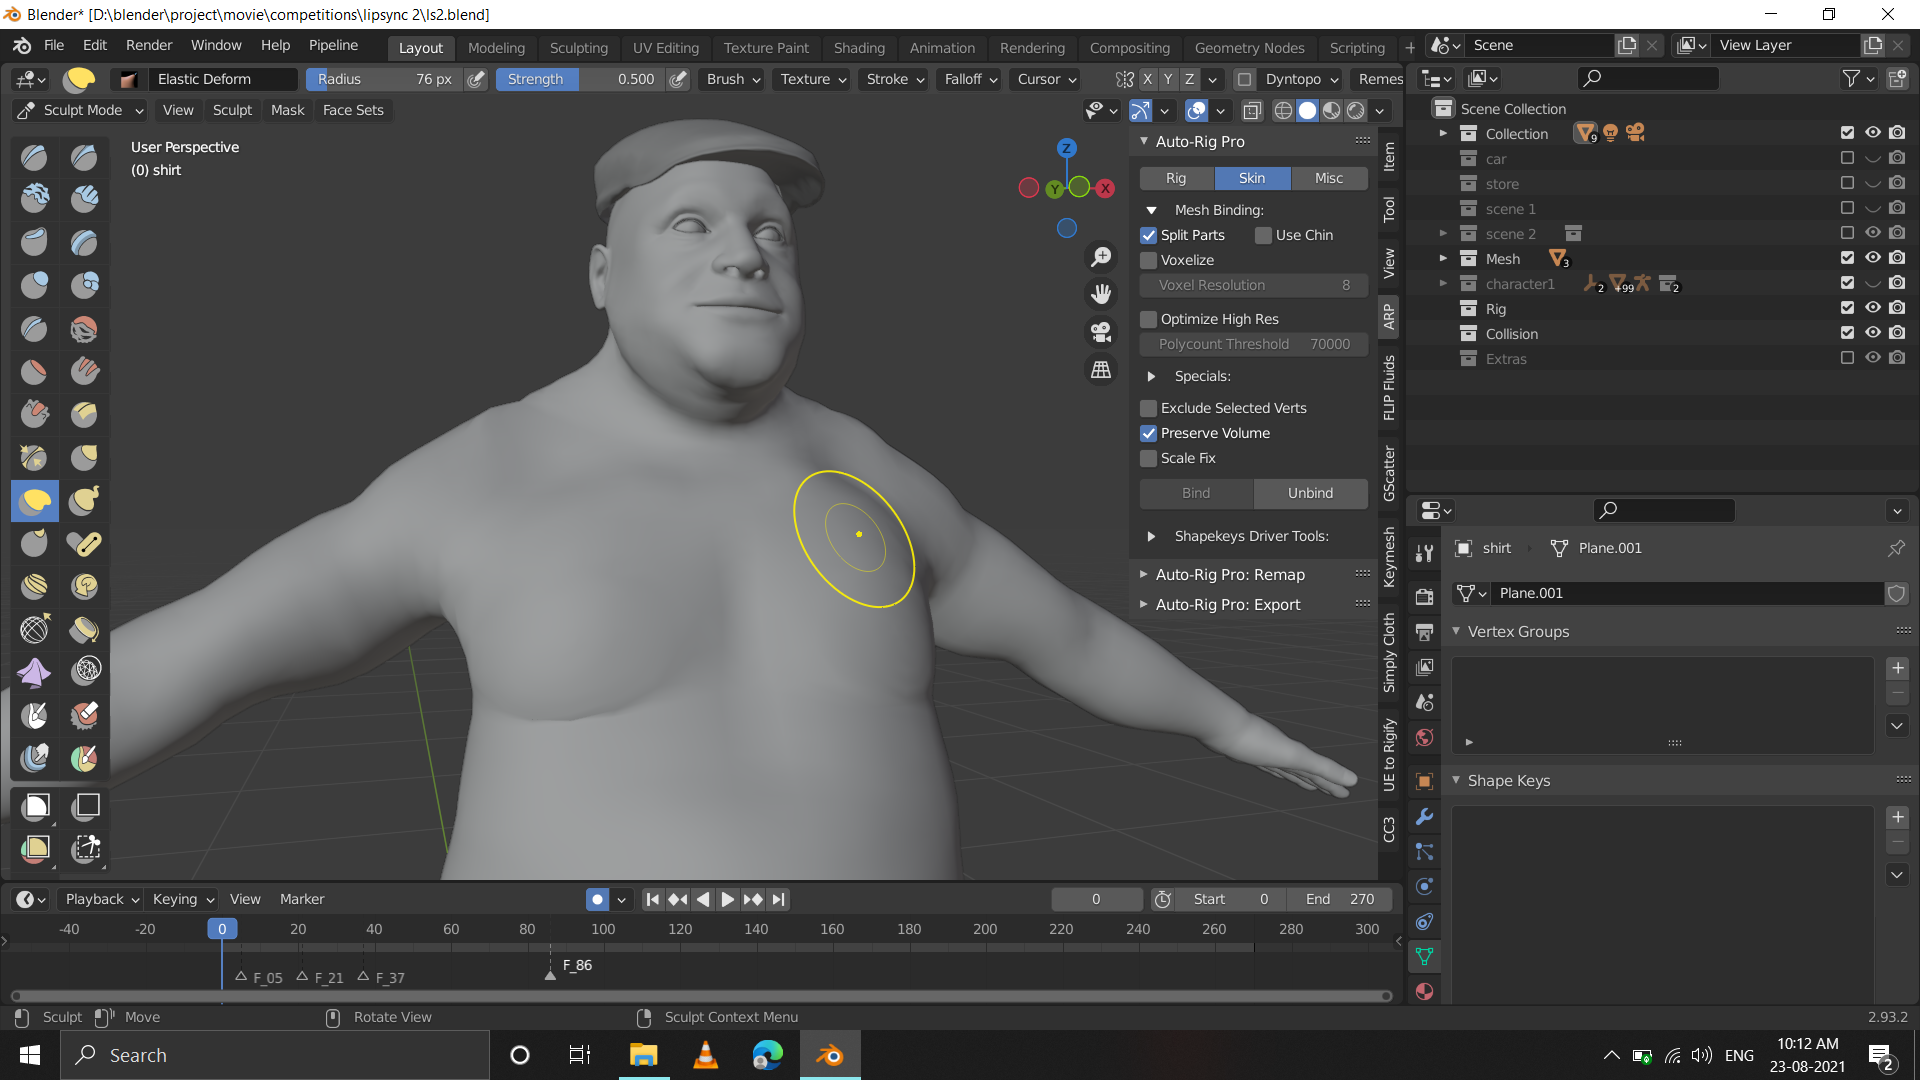This screenshot has width=1920, height=1080.
Task: Select the Snake Hook brush
Action: pyautogui.click(x=84, y=500)
